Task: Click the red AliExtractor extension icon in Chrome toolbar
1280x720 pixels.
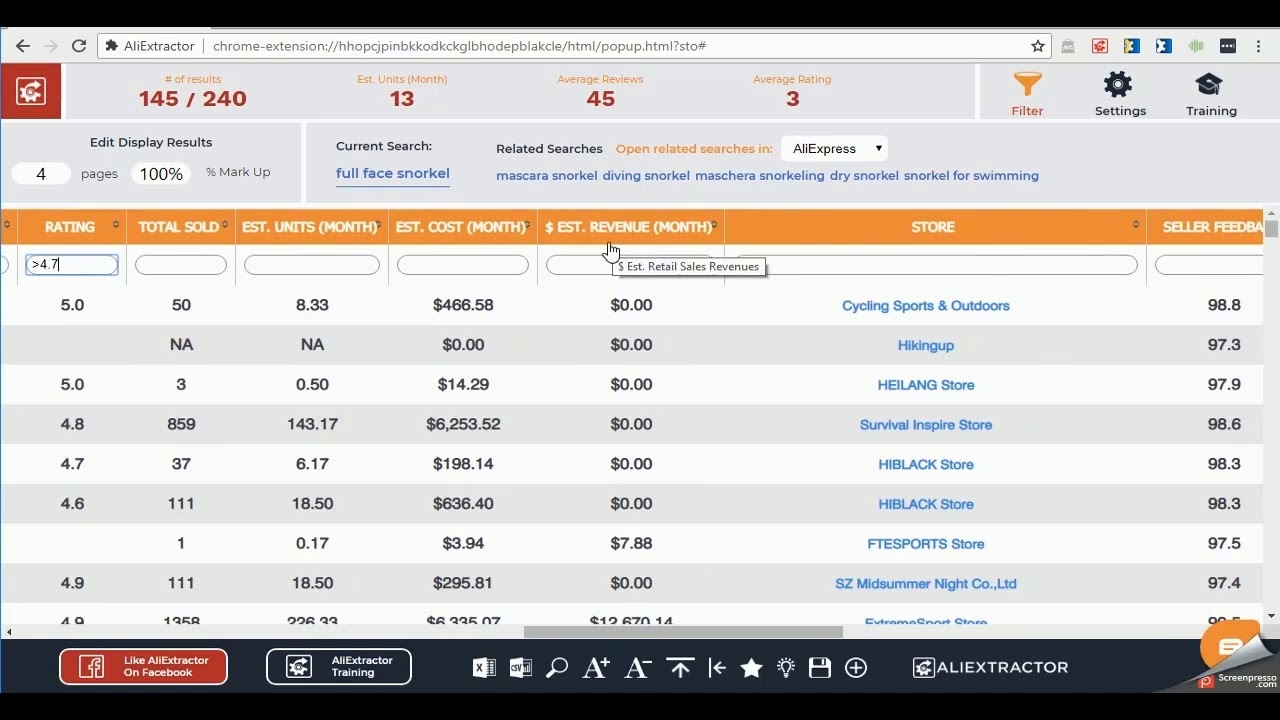Action: (1100, 46)
